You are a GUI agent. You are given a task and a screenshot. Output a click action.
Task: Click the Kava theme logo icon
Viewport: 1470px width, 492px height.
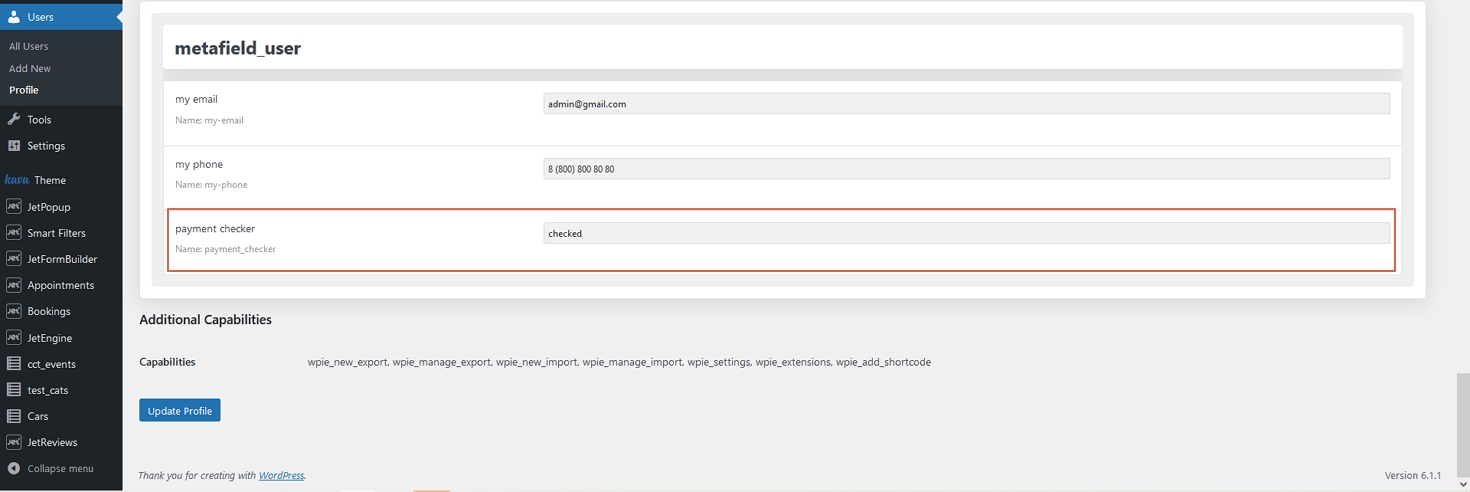pos(17,180)
